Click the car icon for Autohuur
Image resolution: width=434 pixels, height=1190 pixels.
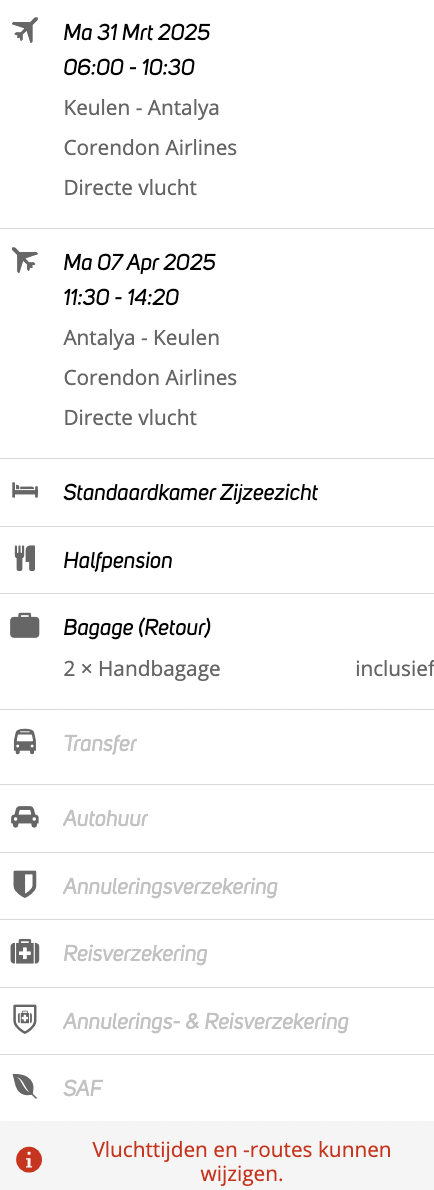(x=24, y=818)
